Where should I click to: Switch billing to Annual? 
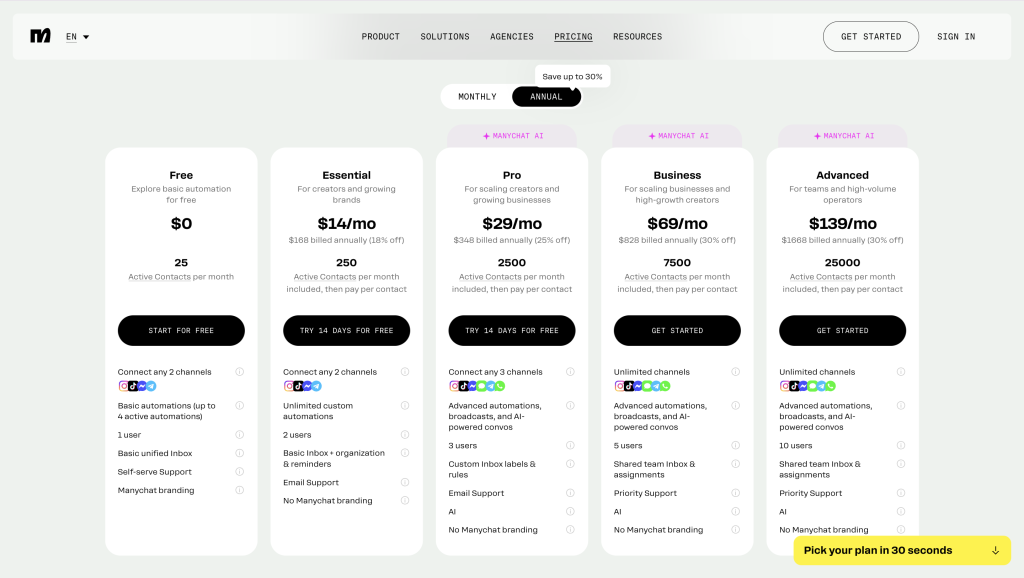pos(546,97)
